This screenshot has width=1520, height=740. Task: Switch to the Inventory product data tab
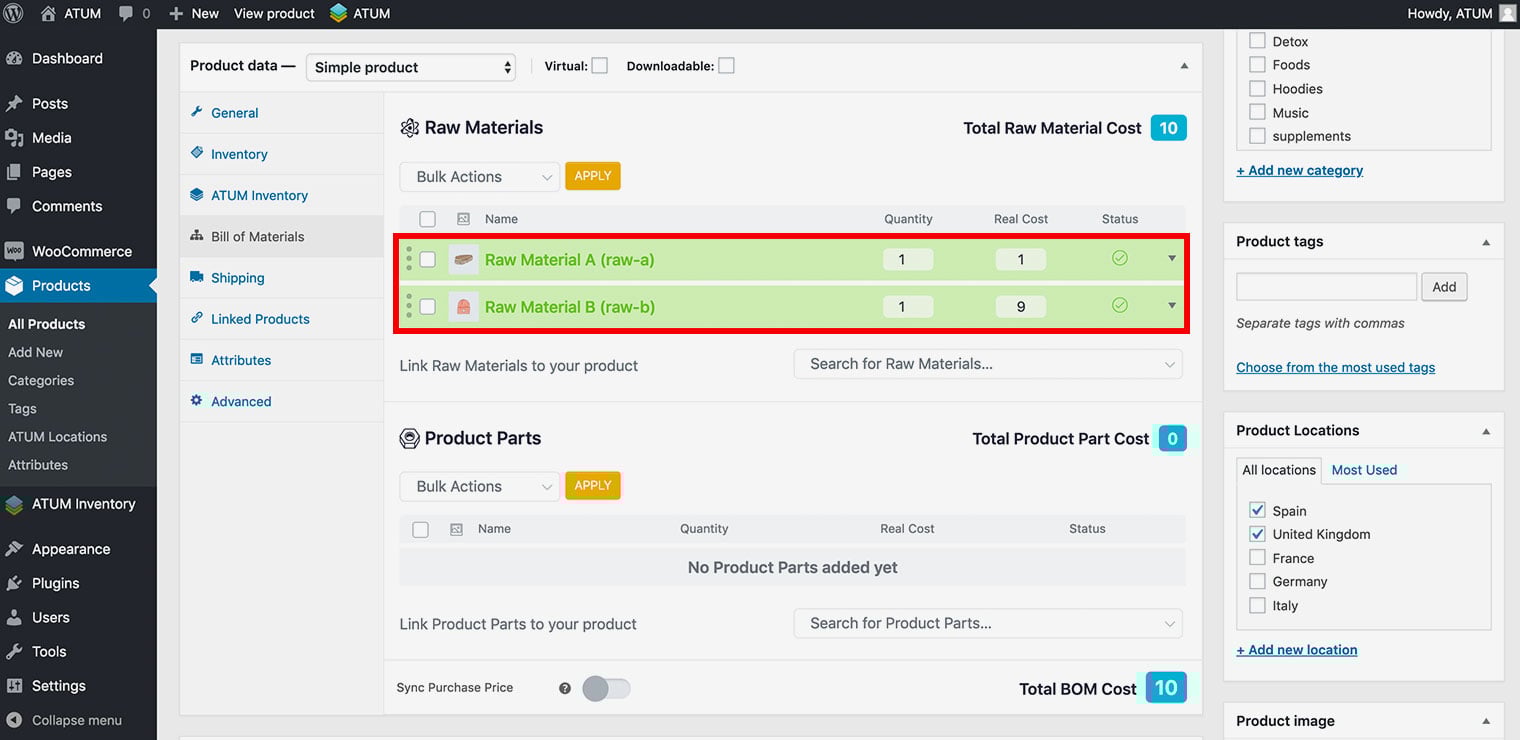pyautogui.click(x=239, y=154)
